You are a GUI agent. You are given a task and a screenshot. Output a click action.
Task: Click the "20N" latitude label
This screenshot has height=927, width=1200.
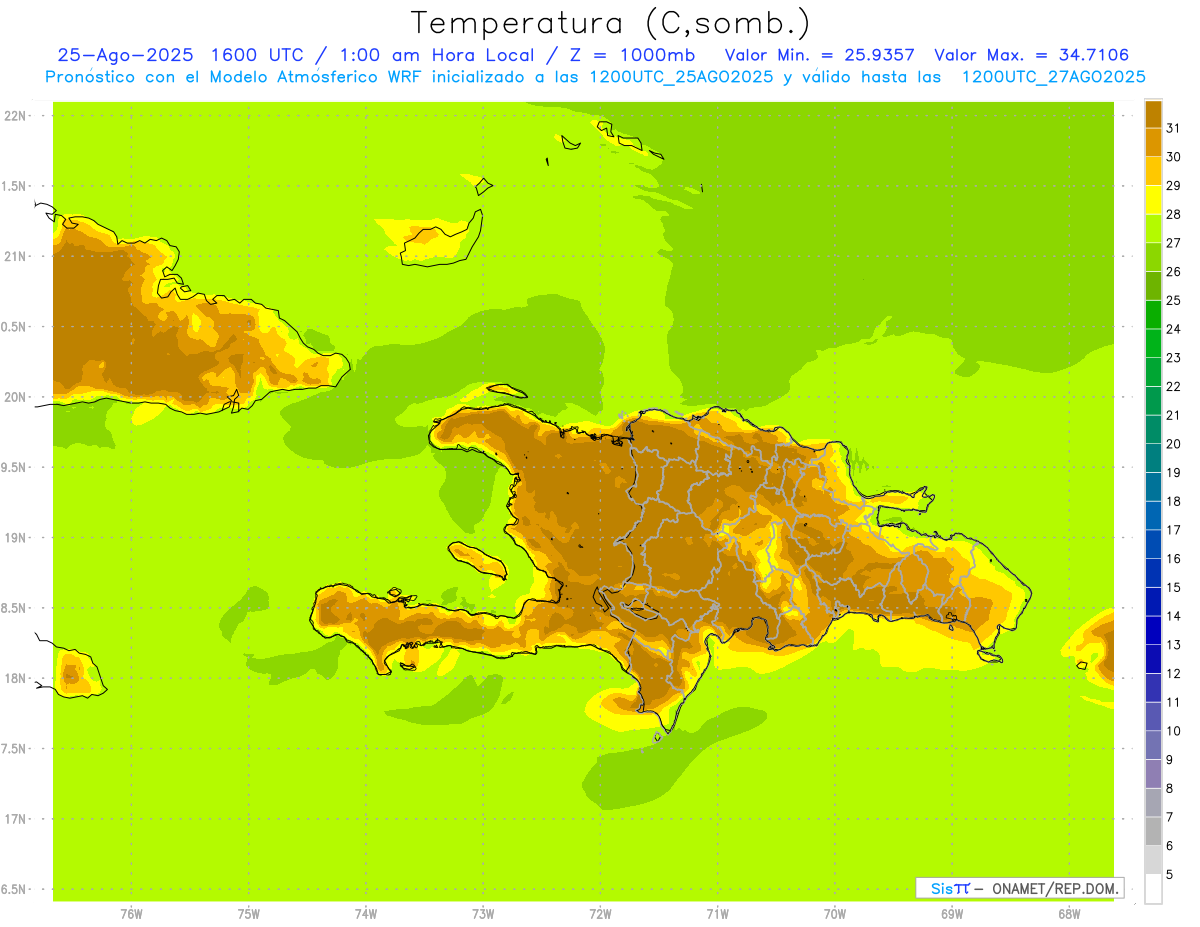(x=15, y=397)
